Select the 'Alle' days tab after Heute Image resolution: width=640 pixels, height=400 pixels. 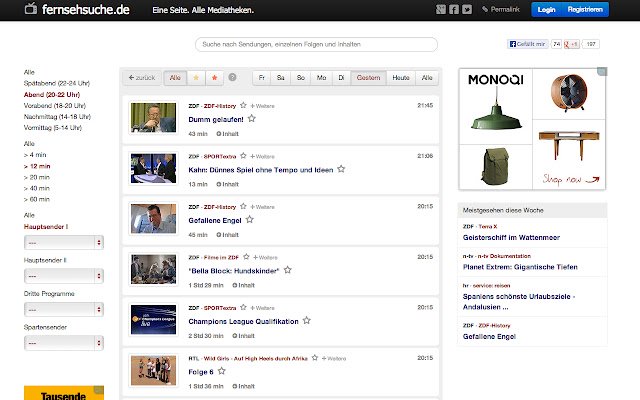pyautogui.click(x=427, y=78)
